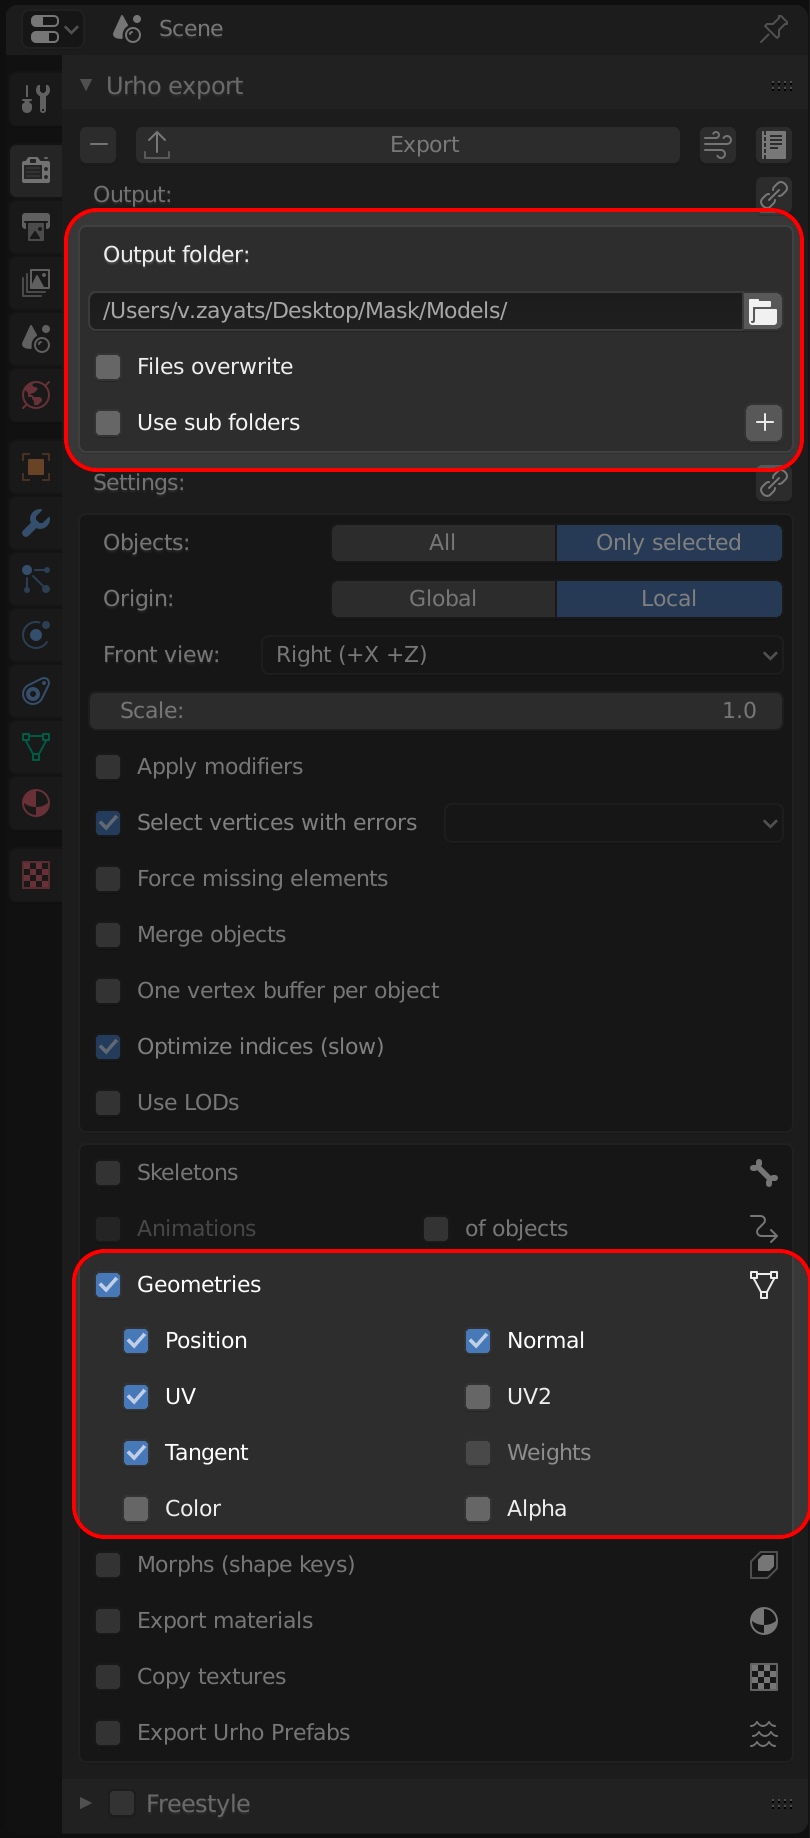Viewport: 810px width, 1838px height.
Task: Switch to Modifier properties wrench tab
Action: point(36,523)
